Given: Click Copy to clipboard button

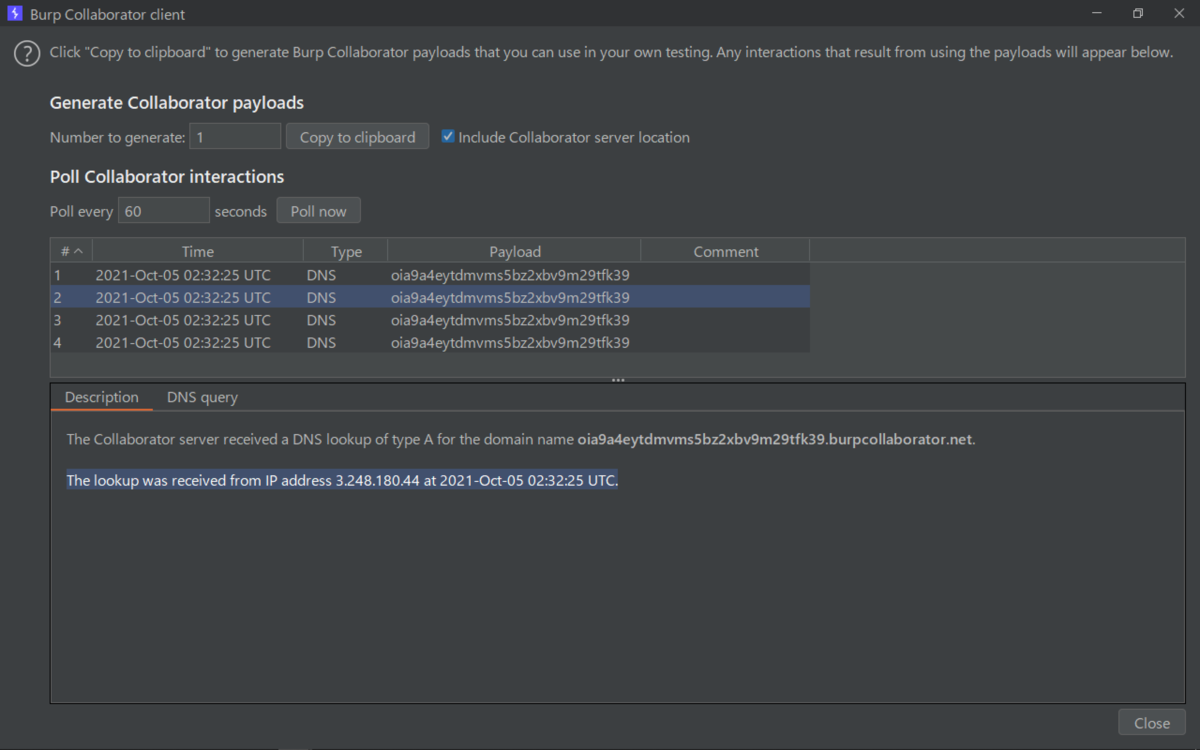Looking at the screenshot, I should (358, 137).
